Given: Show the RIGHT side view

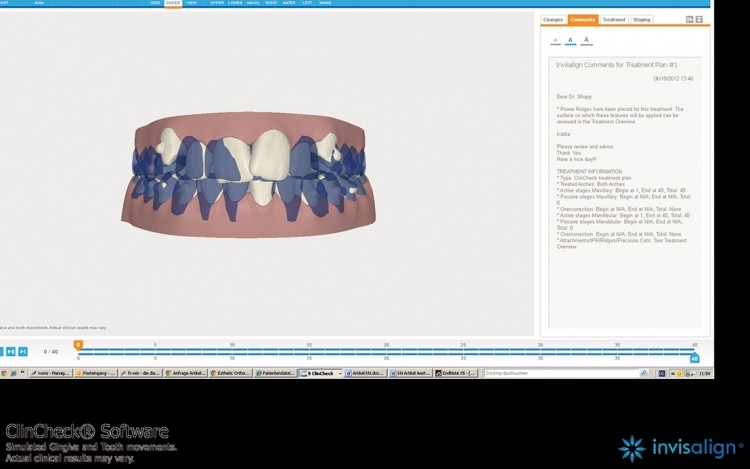Looking at the screenshot, I should pyautogui.click(x=271, y=3).
